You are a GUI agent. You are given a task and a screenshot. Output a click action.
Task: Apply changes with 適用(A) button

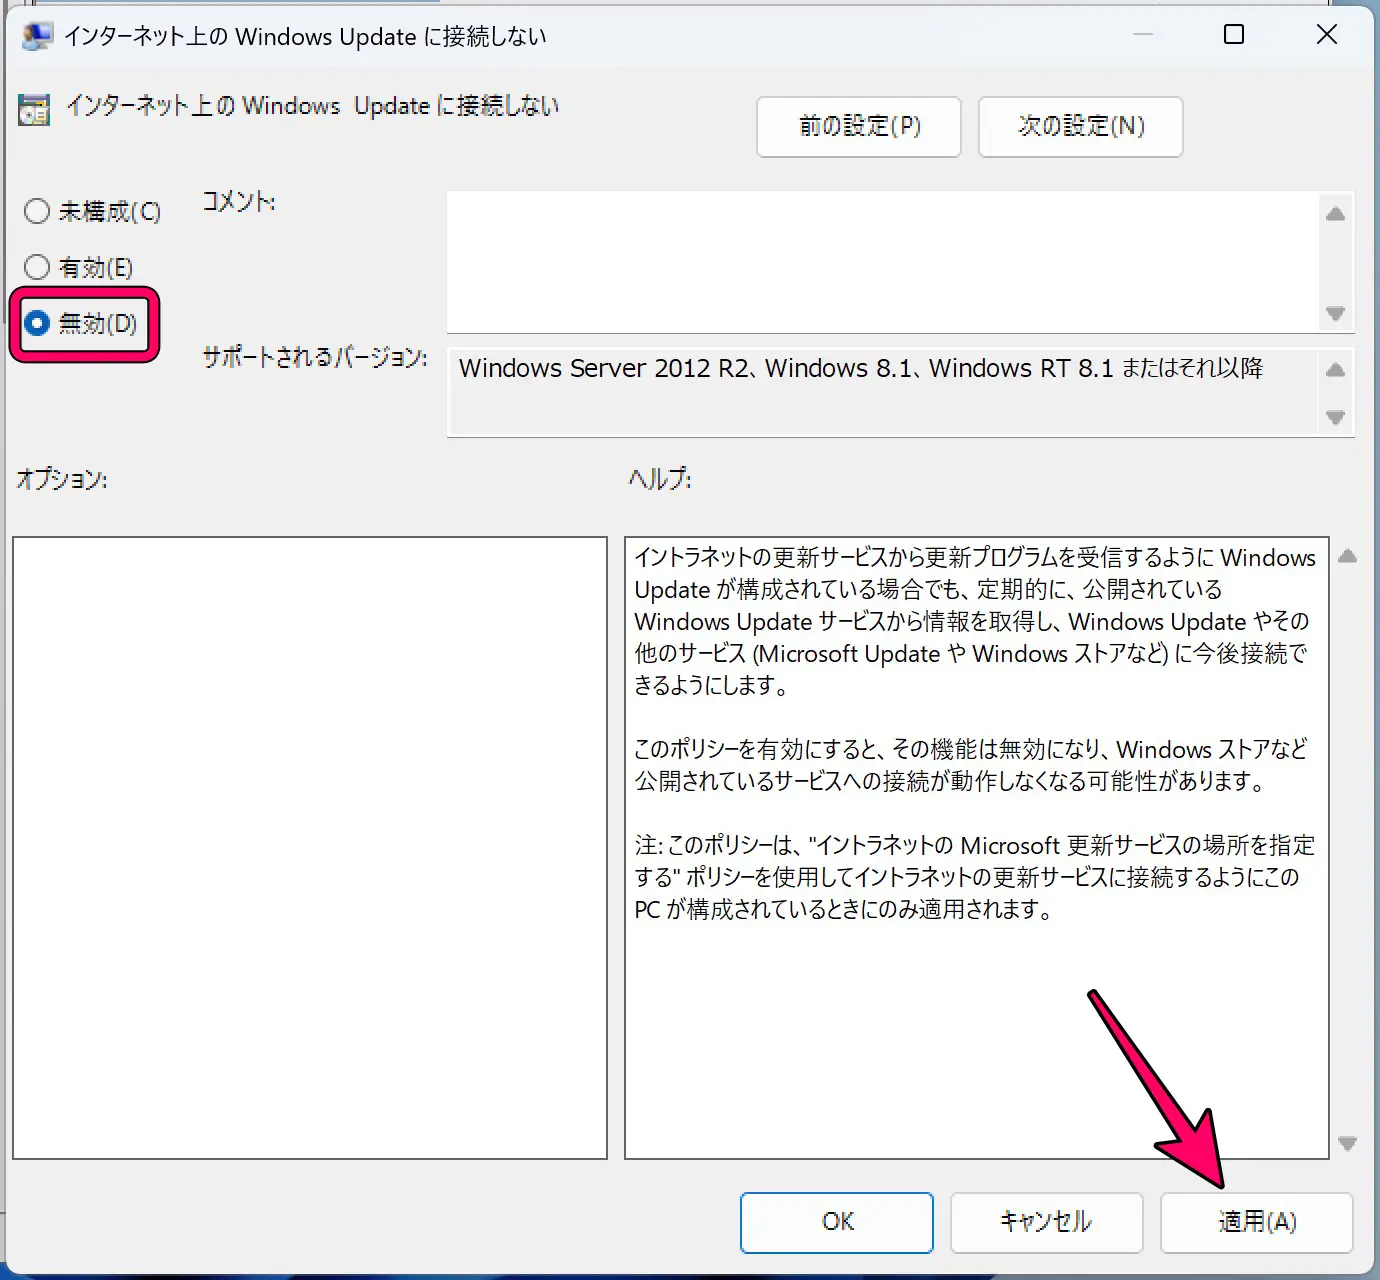[1256, 1222]
